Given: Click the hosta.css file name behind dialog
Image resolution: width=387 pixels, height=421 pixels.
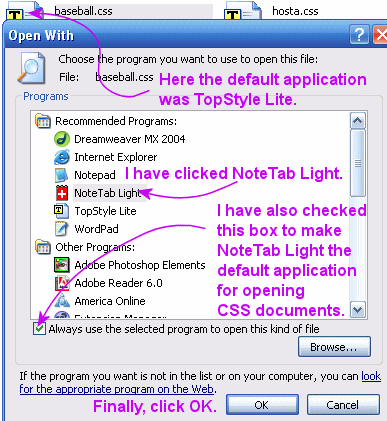Looking at the screenshot, I should pyautogui.click(x=295, y=11).
